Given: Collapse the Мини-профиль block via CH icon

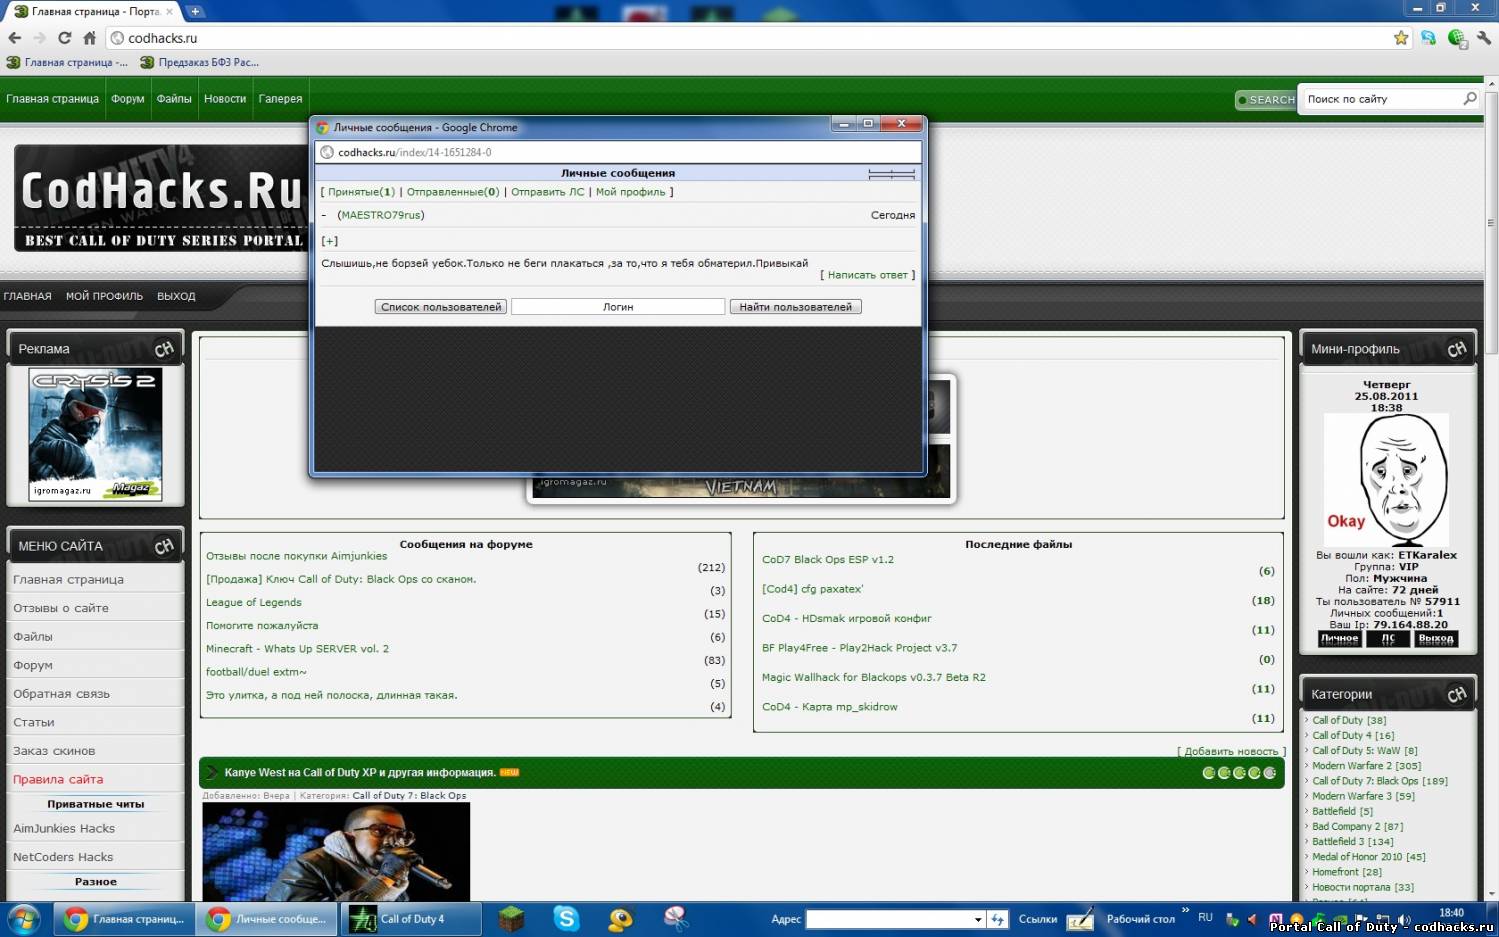Looking at the screenshot, I should 1457,349.
